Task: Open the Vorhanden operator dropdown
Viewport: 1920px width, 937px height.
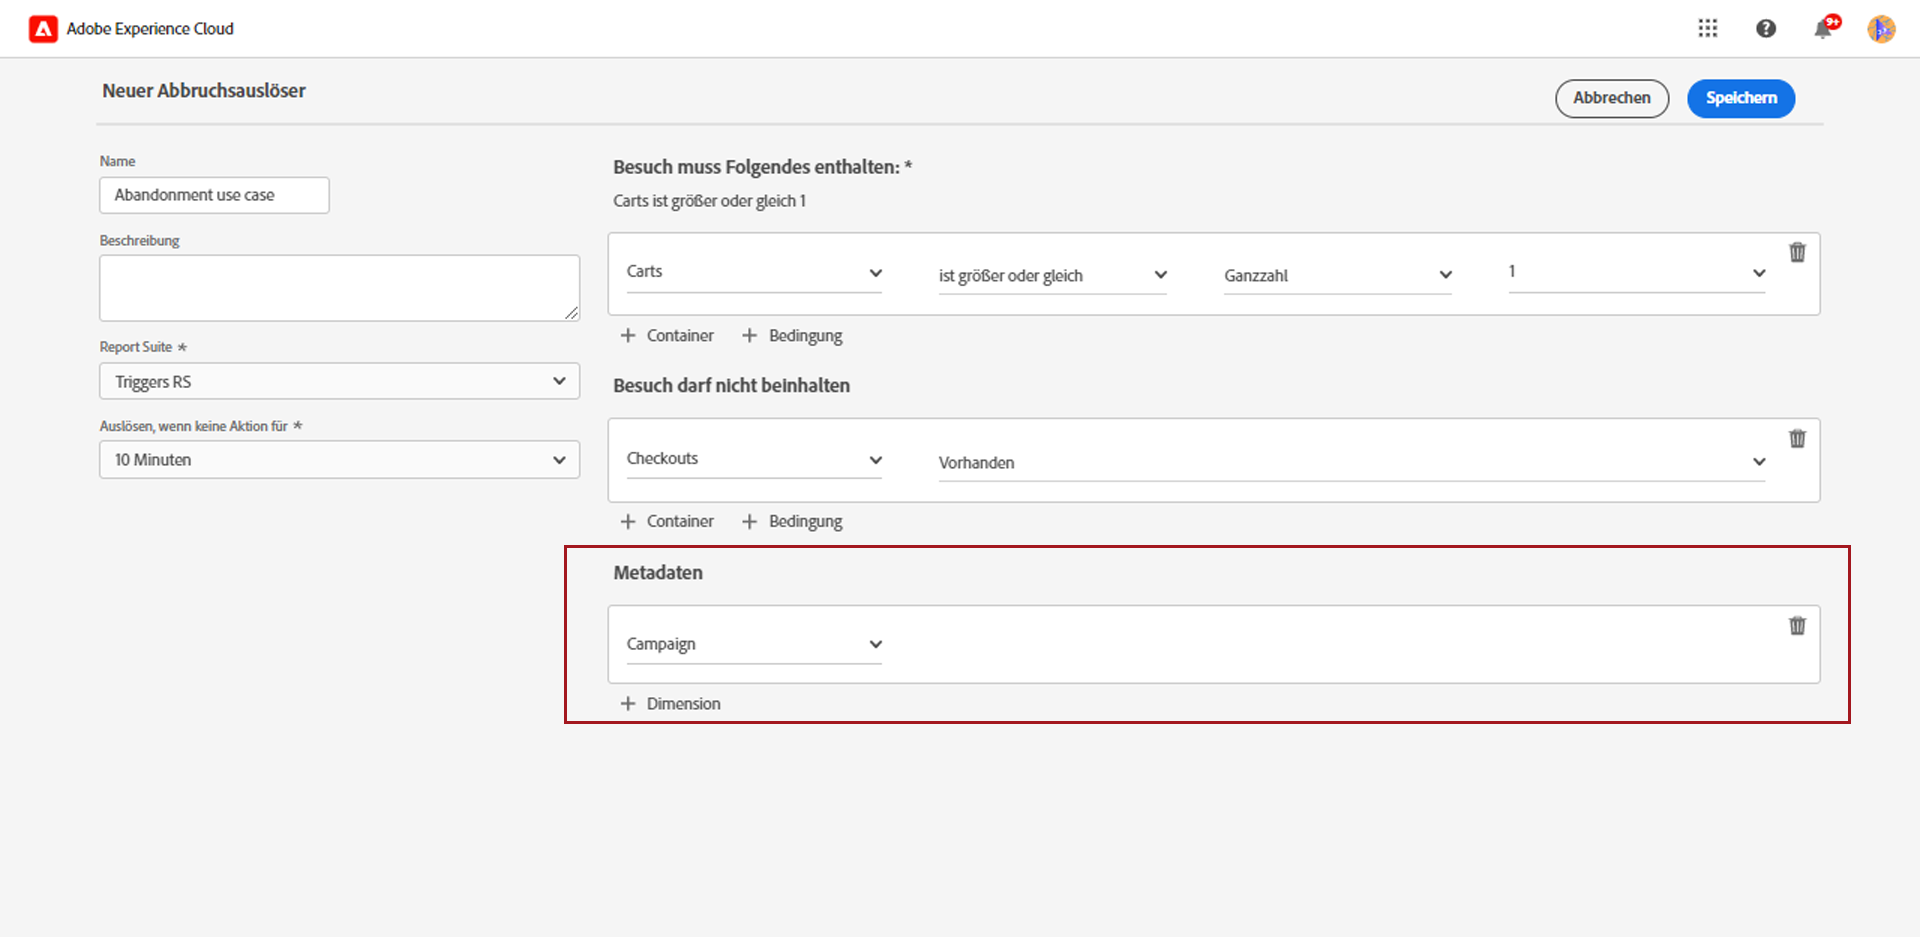Action: 1351,462
